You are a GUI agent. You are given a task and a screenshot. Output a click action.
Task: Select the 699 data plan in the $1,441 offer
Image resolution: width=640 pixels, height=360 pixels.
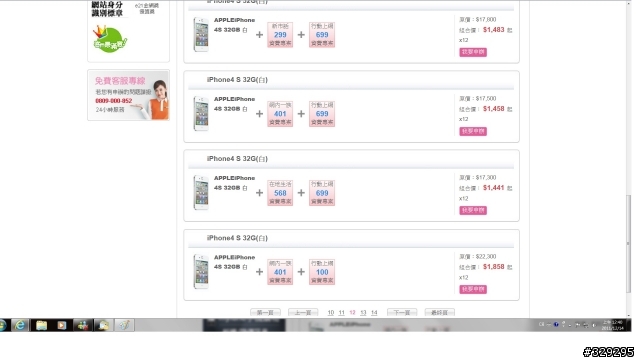[x=322, y=193]
